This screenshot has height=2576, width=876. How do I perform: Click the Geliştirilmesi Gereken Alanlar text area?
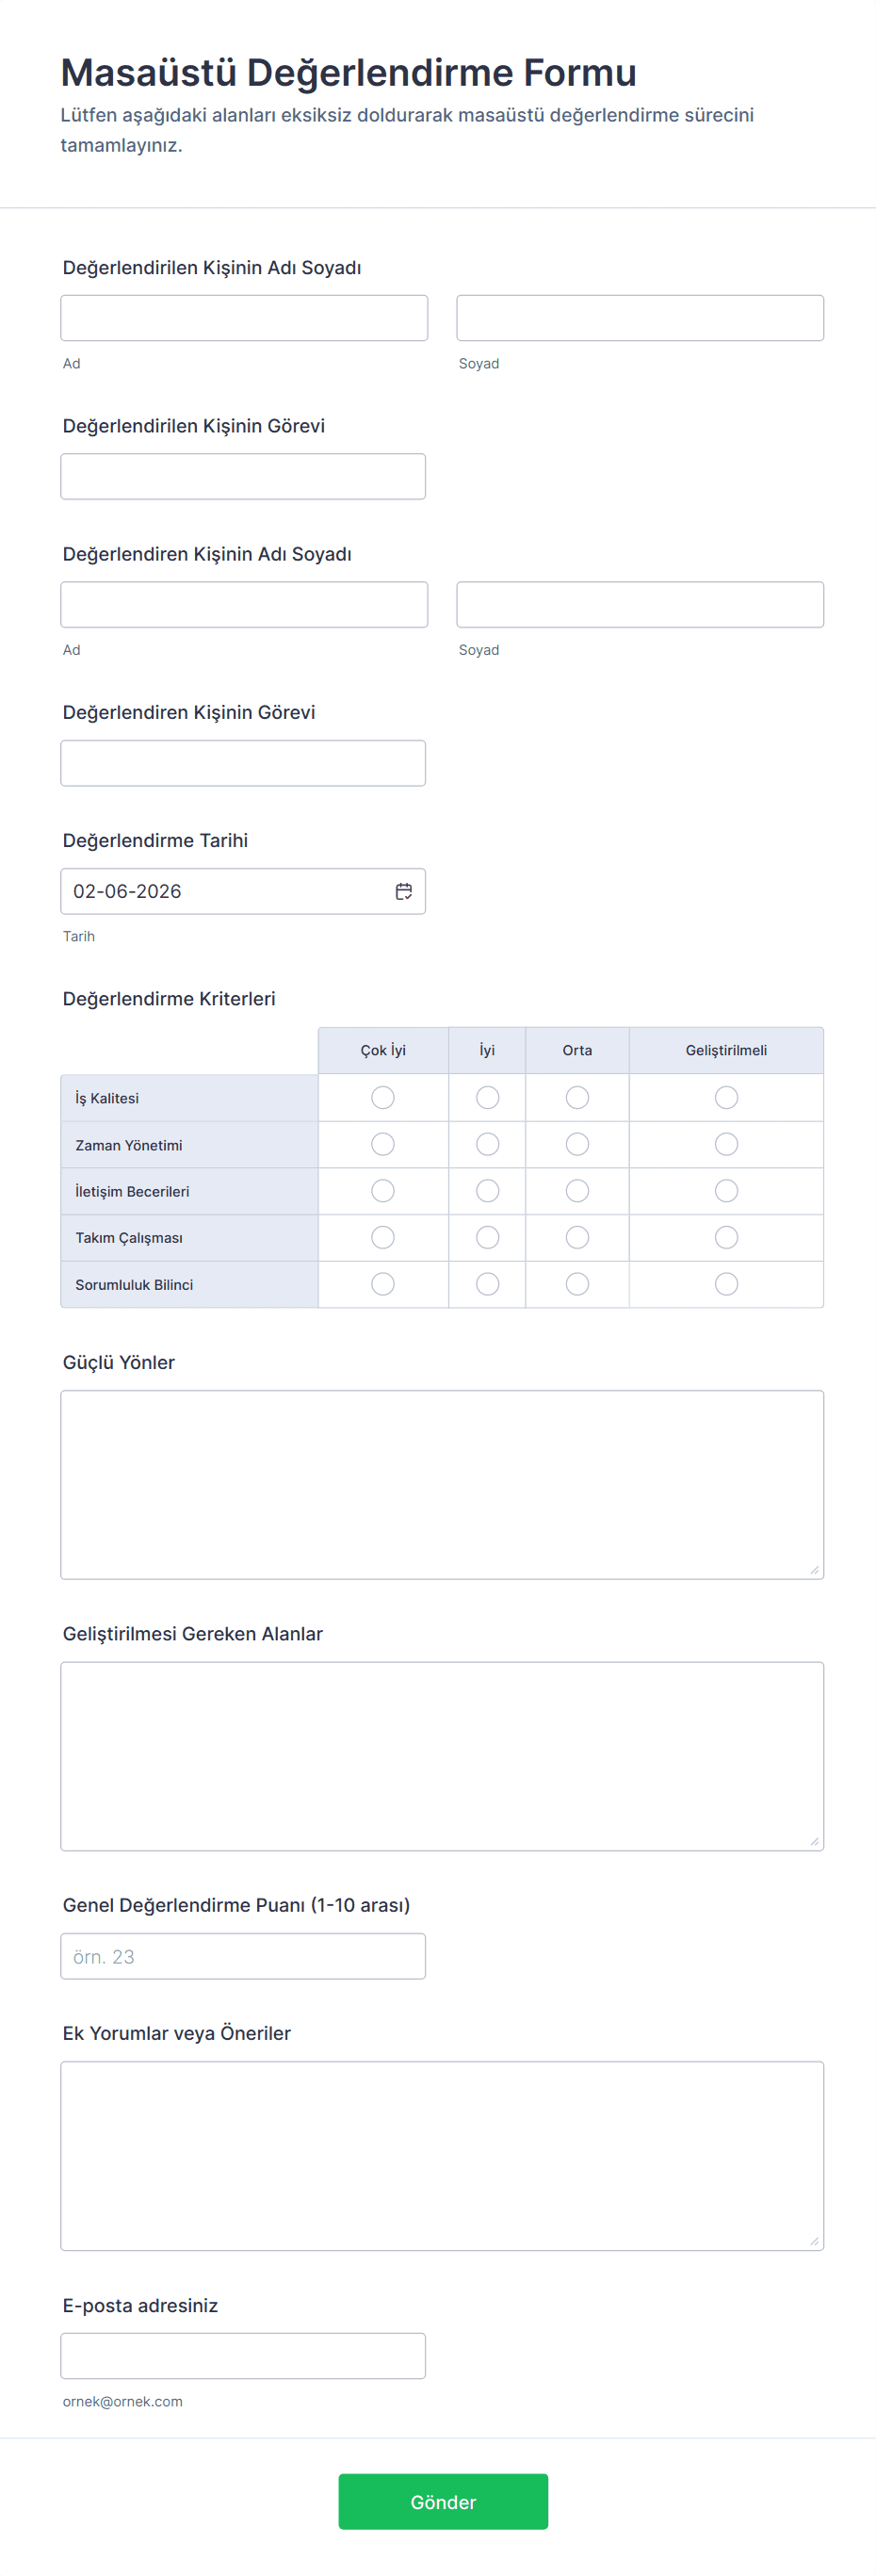442,1756
